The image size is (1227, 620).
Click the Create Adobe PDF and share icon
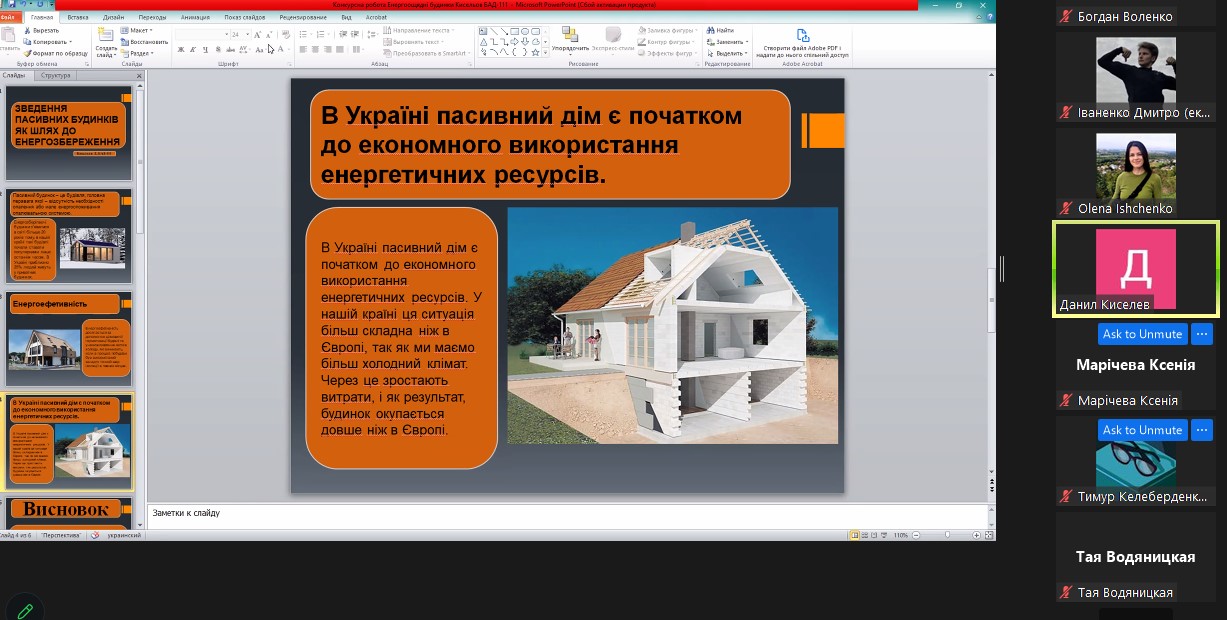click(x=801, y=38)
